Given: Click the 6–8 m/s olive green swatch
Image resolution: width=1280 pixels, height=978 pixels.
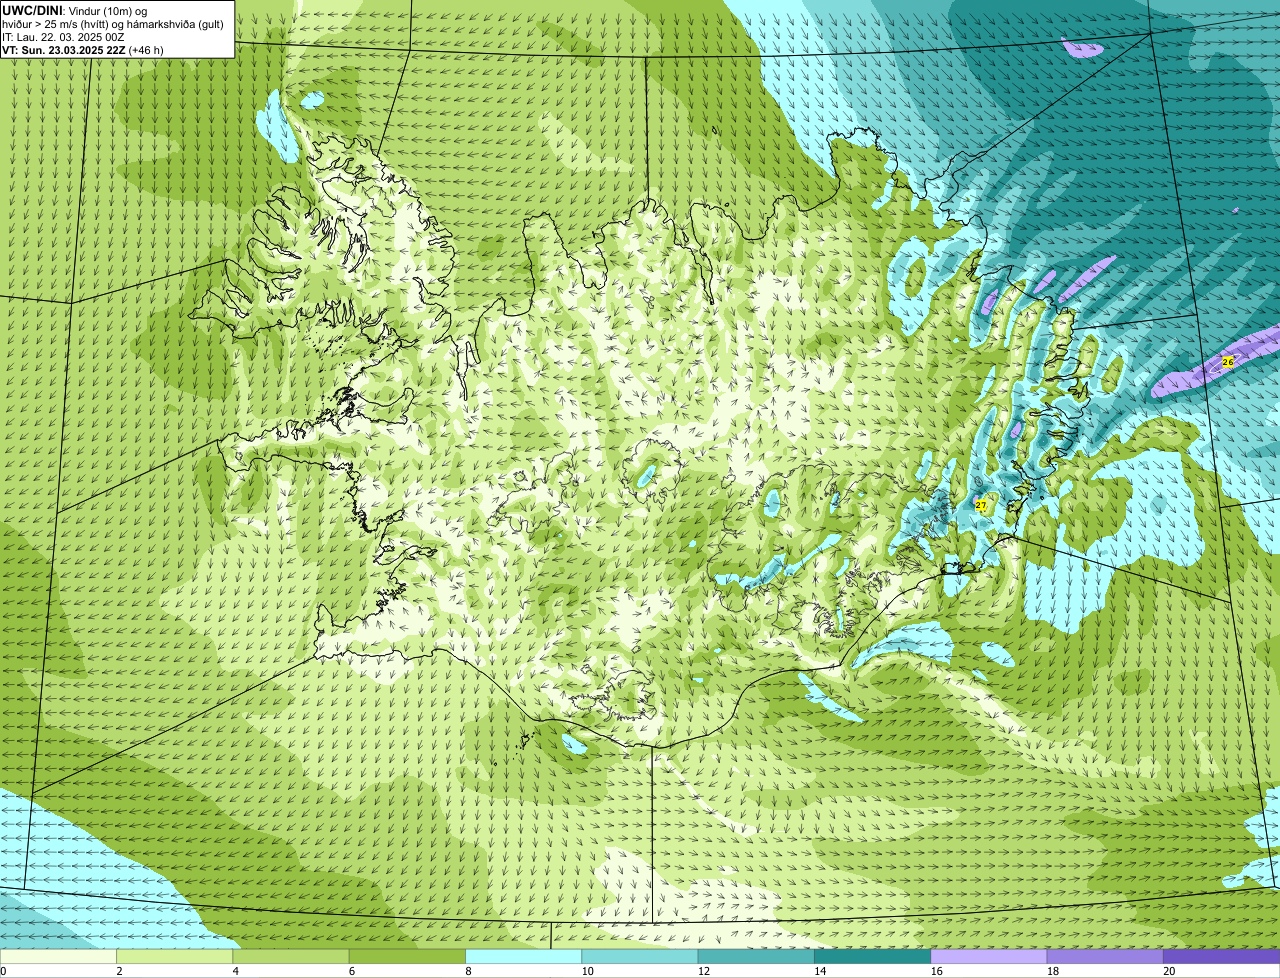Looking at the screenshot, I should coord(408,957).
